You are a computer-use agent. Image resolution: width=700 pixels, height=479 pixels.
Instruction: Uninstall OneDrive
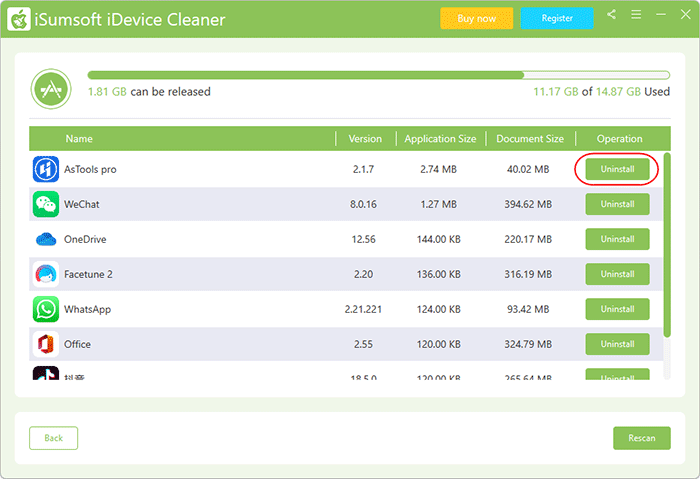click(x=617, y=239)
